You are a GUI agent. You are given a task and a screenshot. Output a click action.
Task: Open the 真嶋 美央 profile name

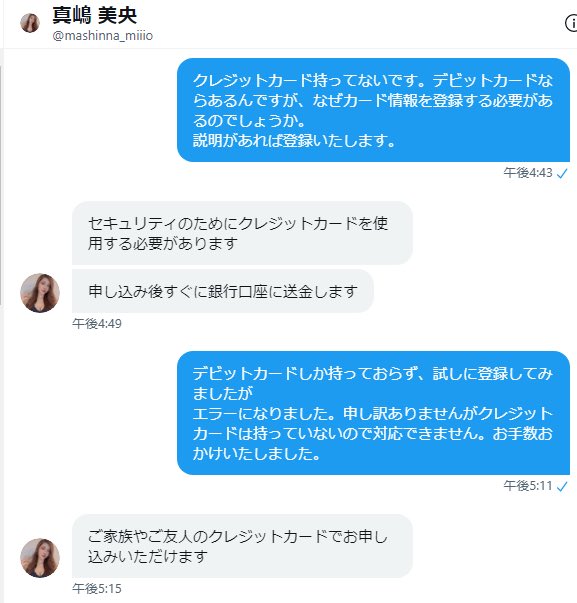tap(95, 15)
